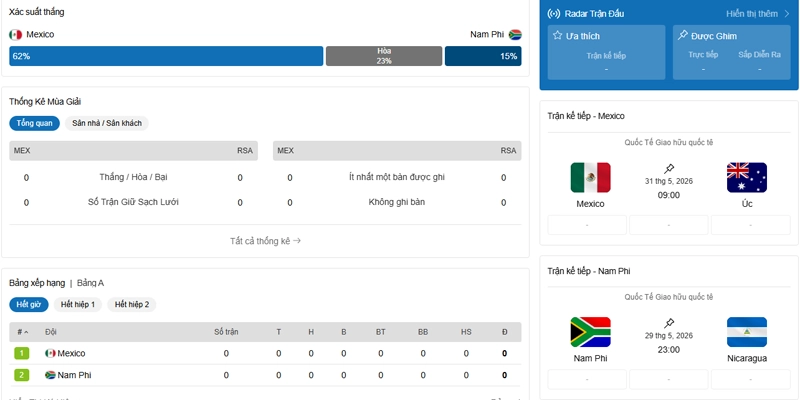Click third odds box under Úc
The image size is (800, 400).
751,225
